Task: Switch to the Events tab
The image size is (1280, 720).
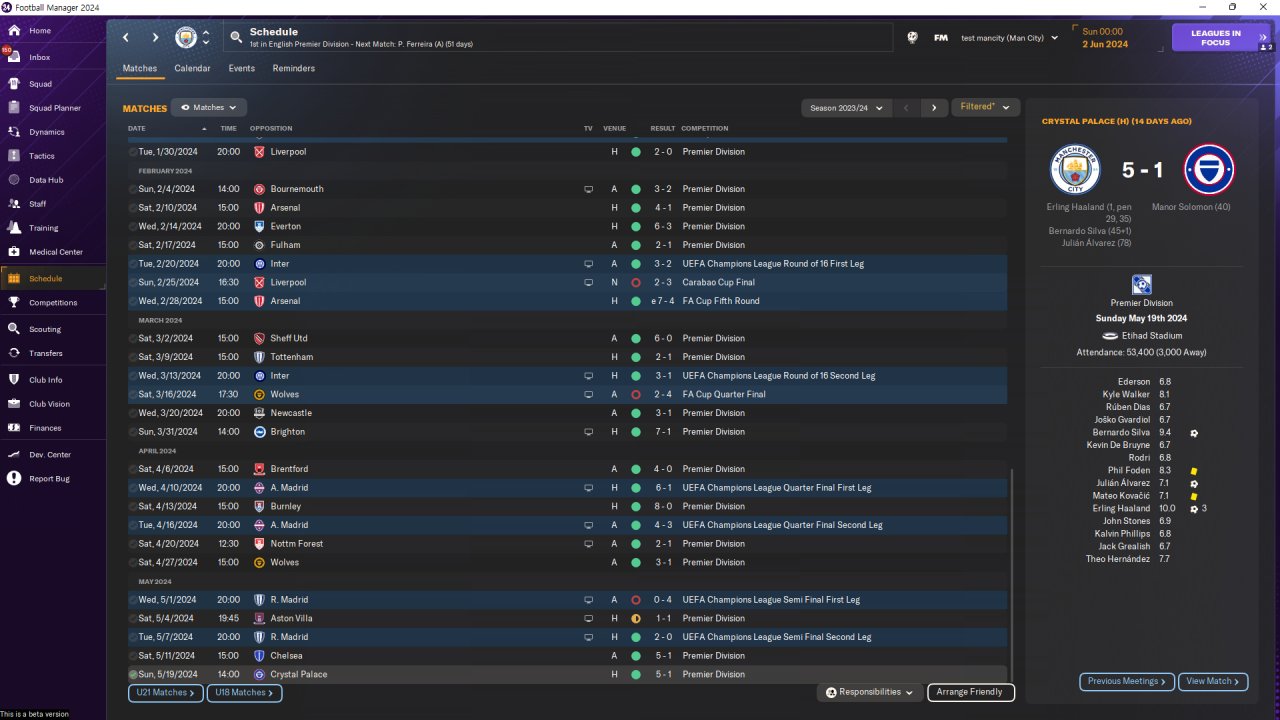Action: [x=241, y=68]
